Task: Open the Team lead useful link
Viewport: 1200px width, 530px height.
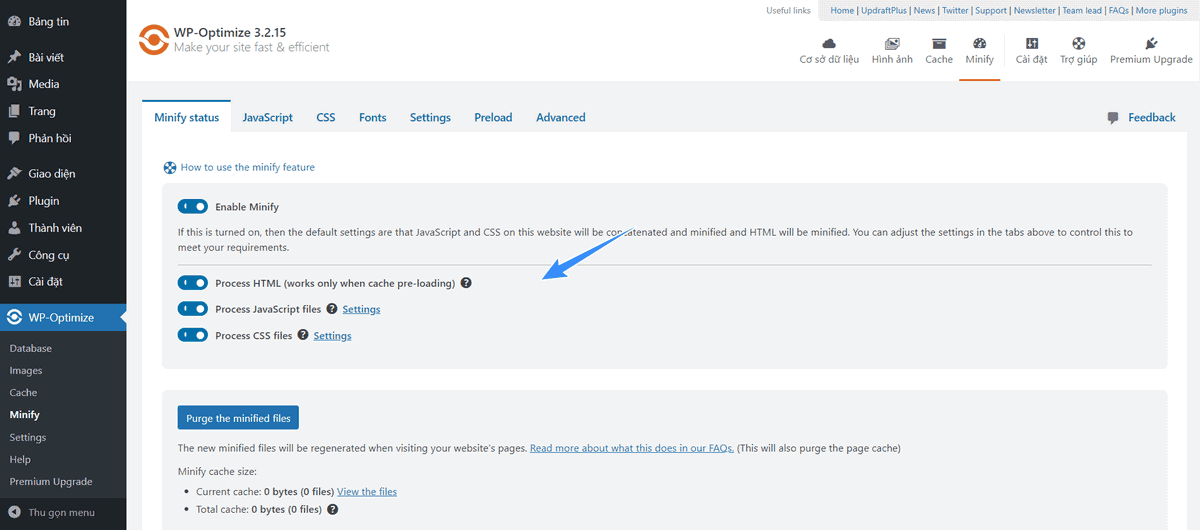Action: coord(1081,10)
